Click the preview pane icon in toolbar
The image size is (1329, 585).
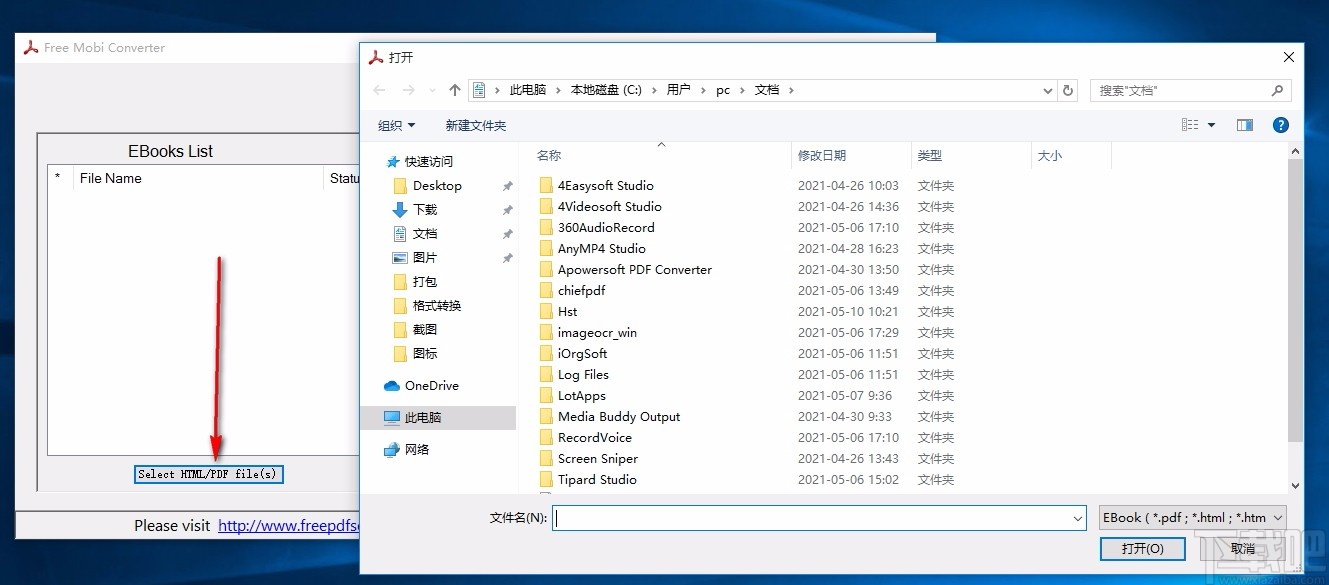[x=1244, y=125]
